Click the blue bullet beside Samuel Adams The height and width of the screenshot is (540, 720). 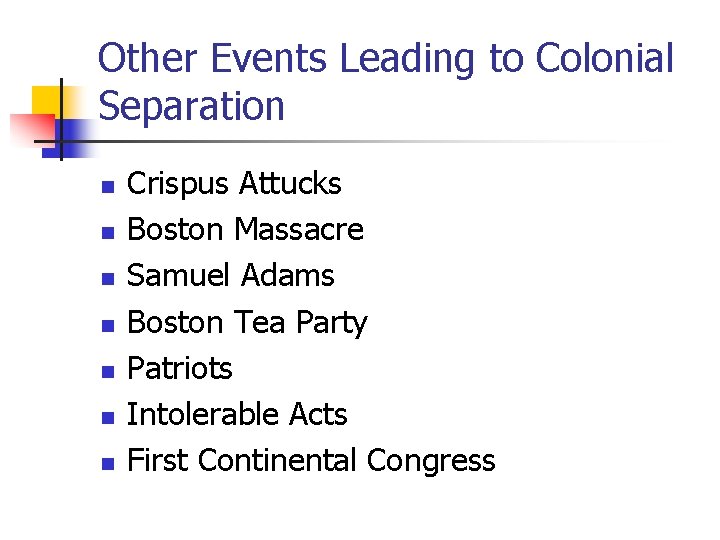click(108, 279)
